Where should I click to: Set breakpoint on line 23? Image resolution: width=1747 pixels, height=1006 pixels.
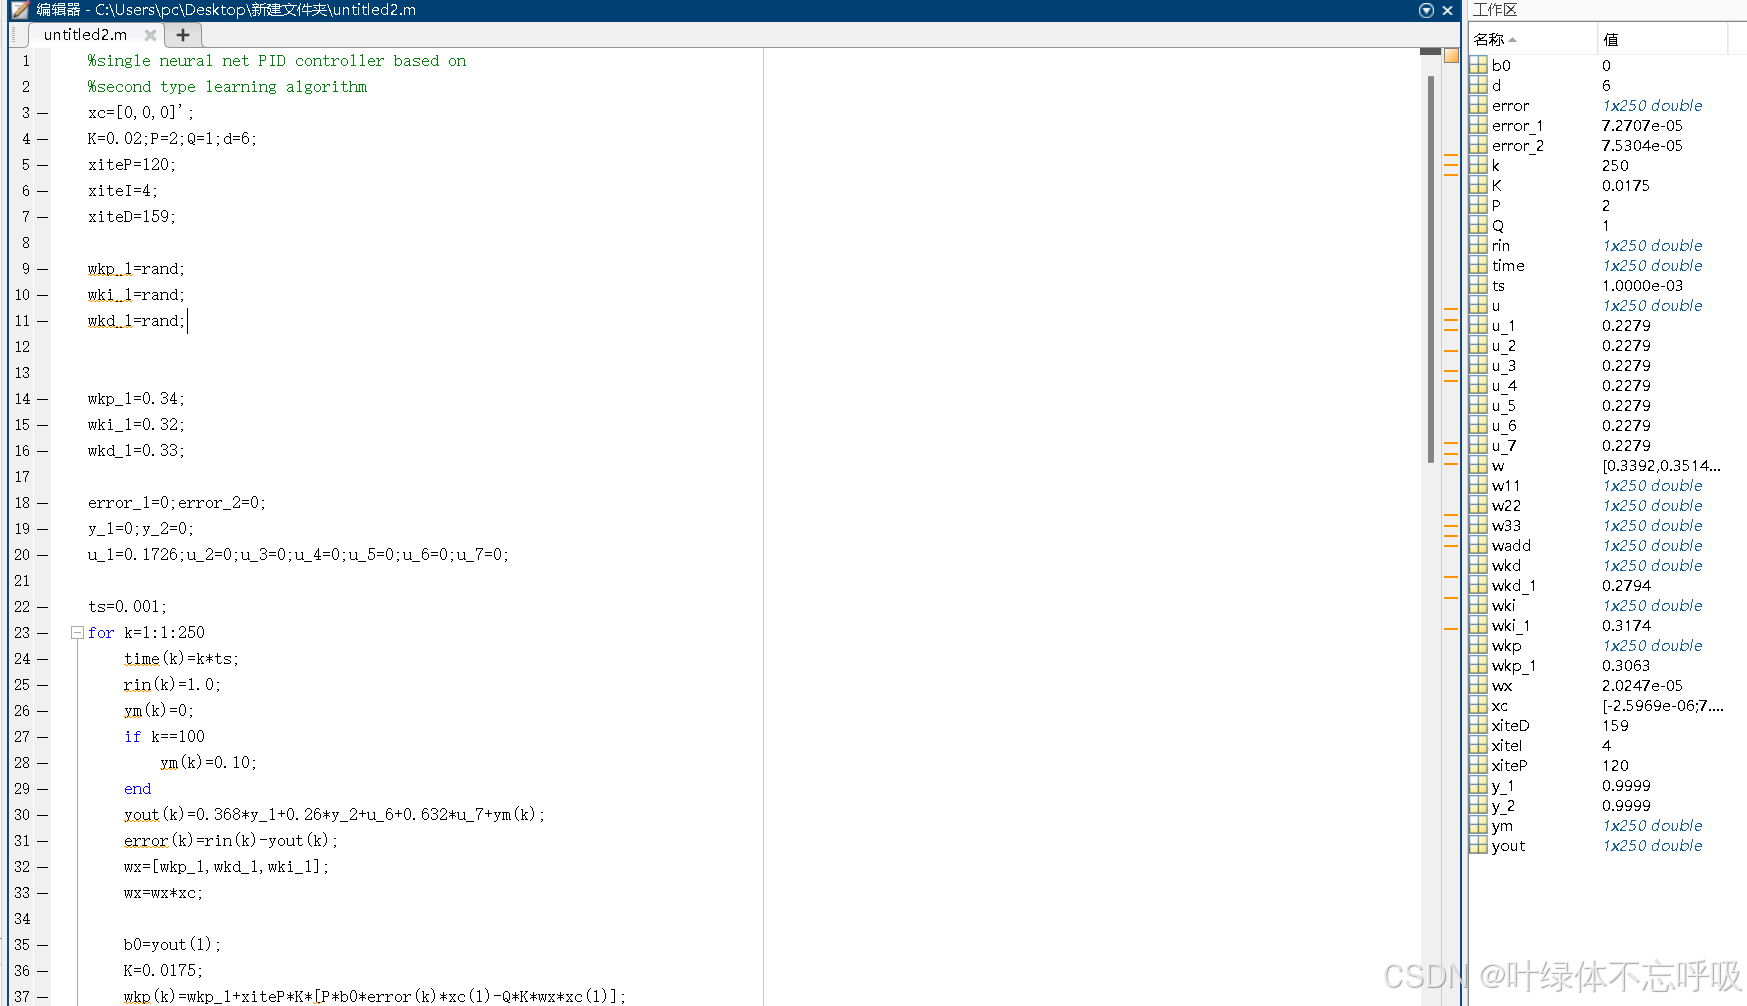[x=43, y=633]
